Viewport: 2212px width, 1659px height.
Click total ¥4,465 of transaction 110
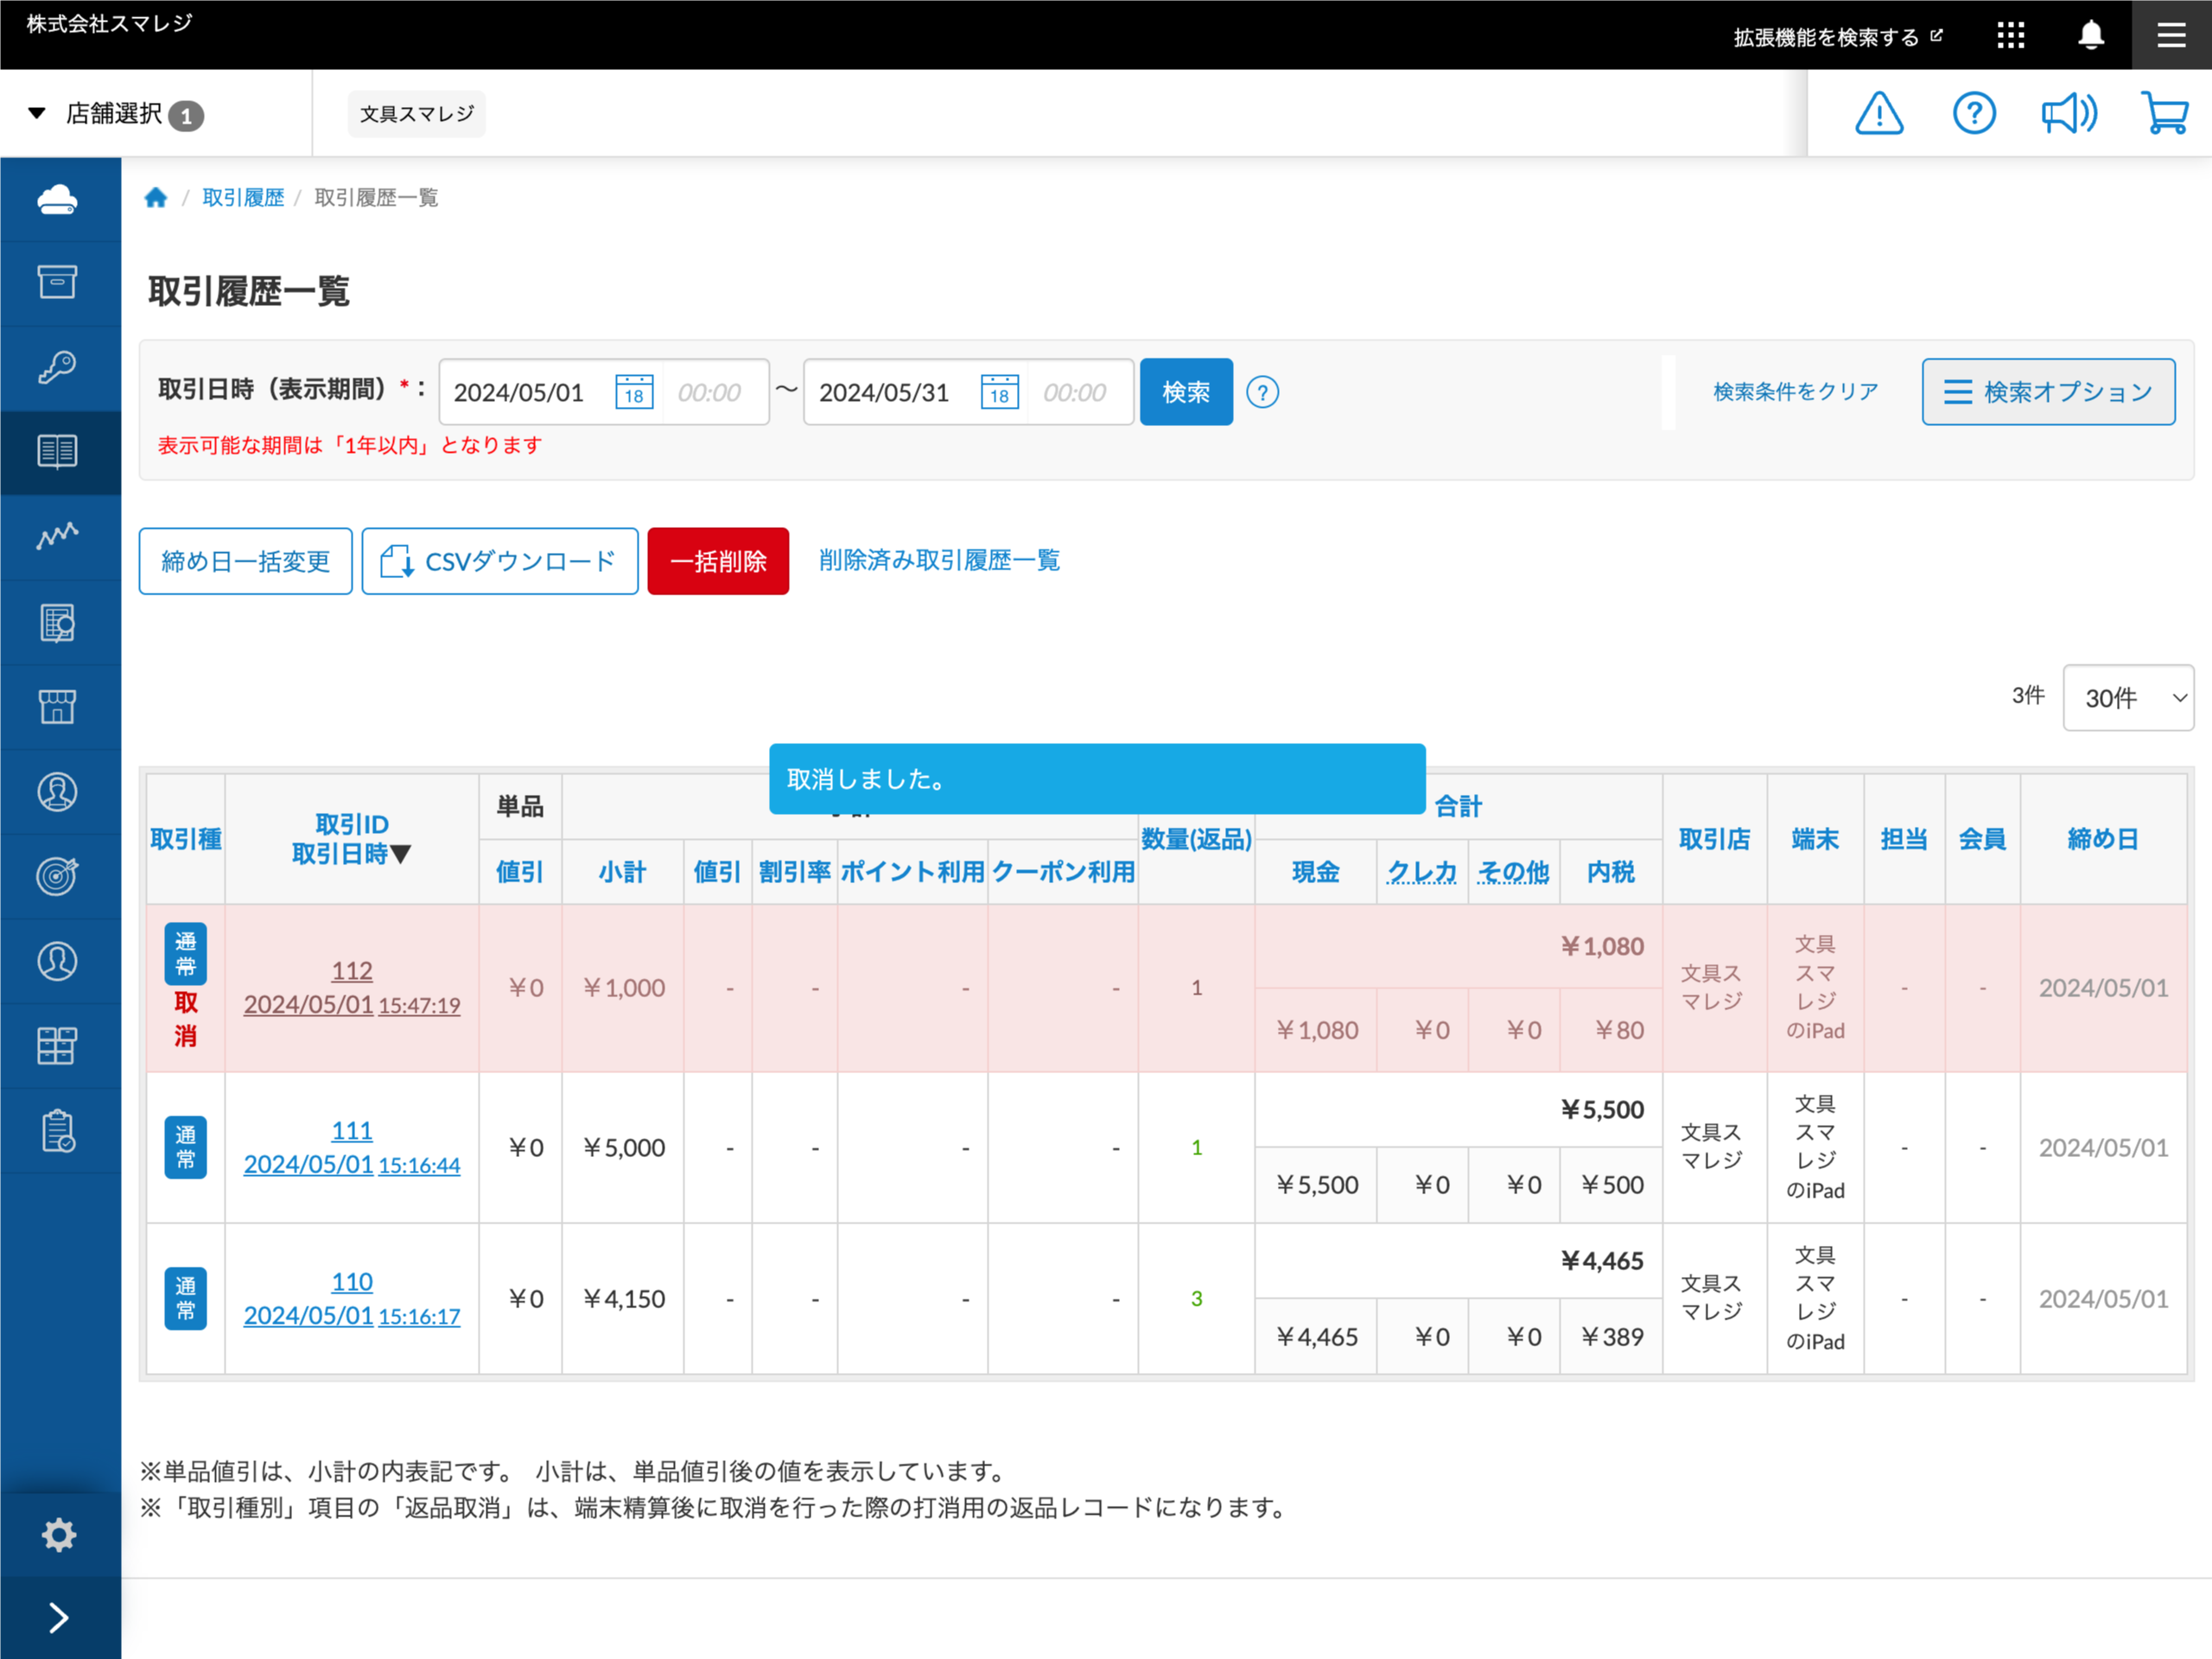(x=1602, y=1260)
